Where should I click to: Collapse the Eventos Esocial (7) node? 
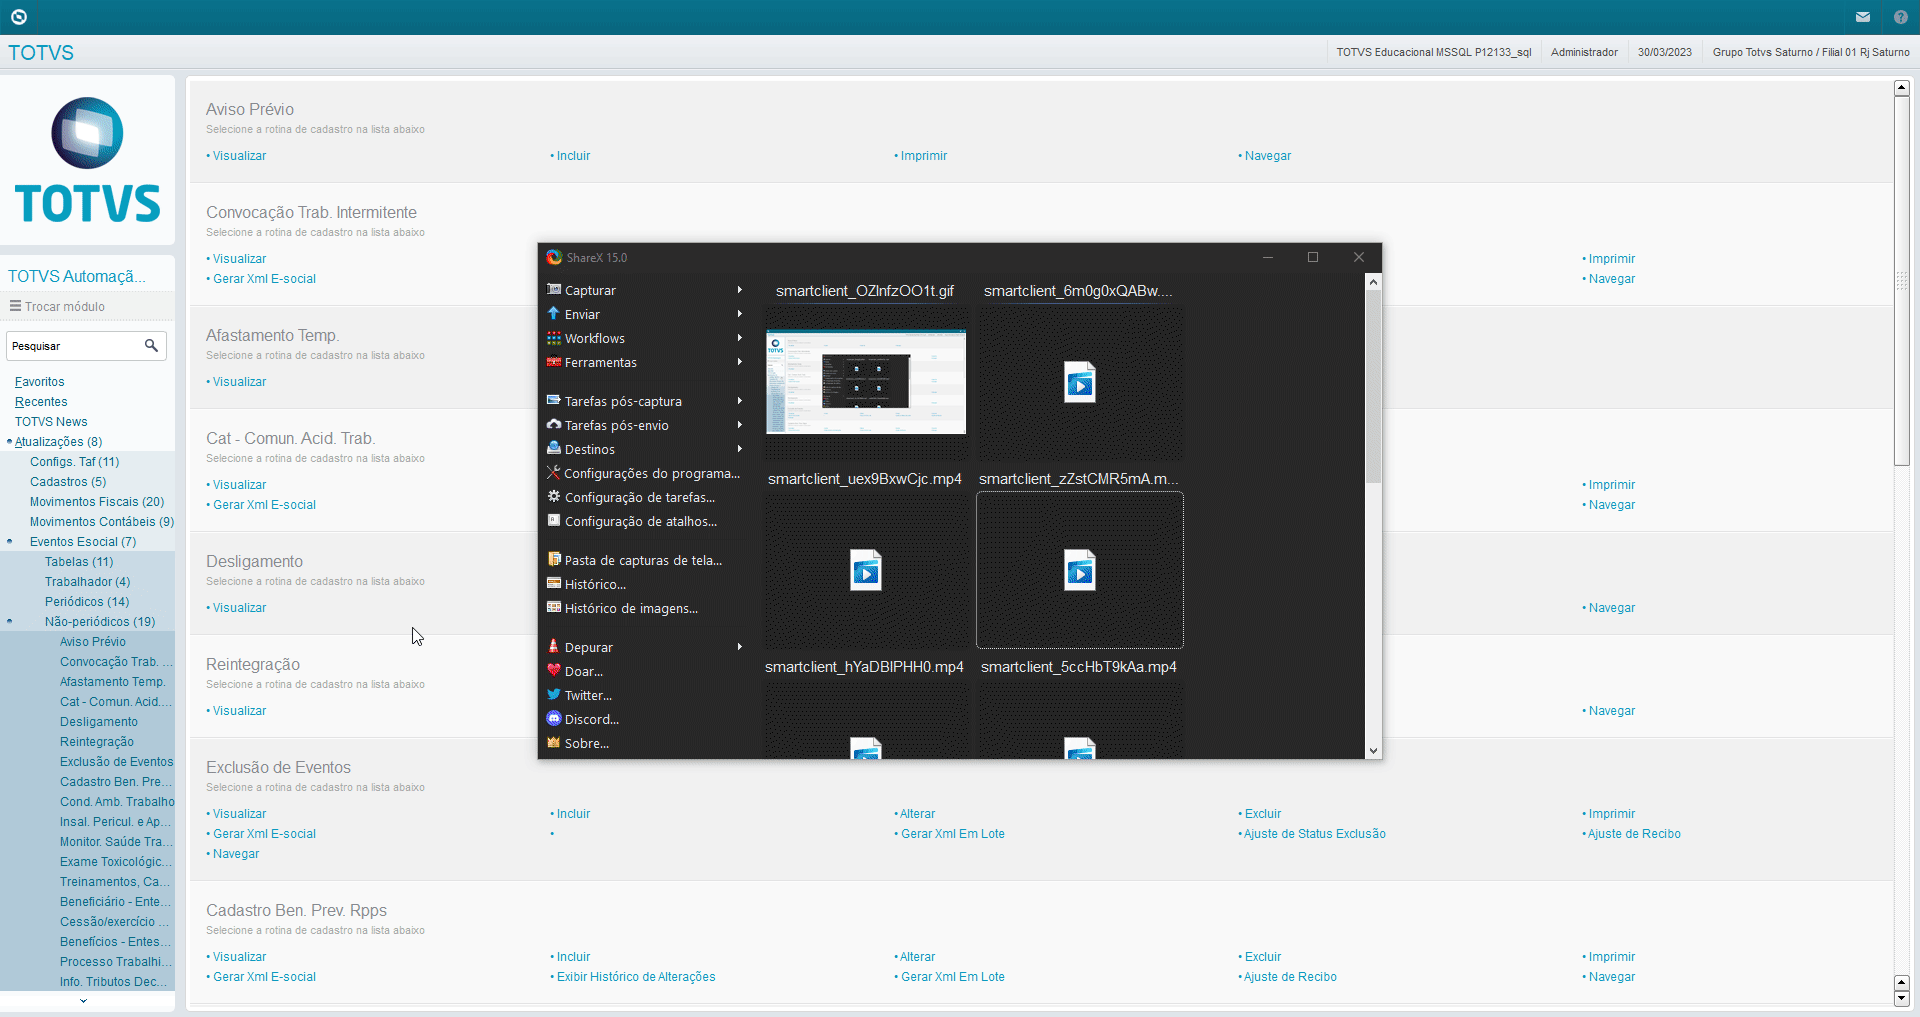tap(10, 541)
